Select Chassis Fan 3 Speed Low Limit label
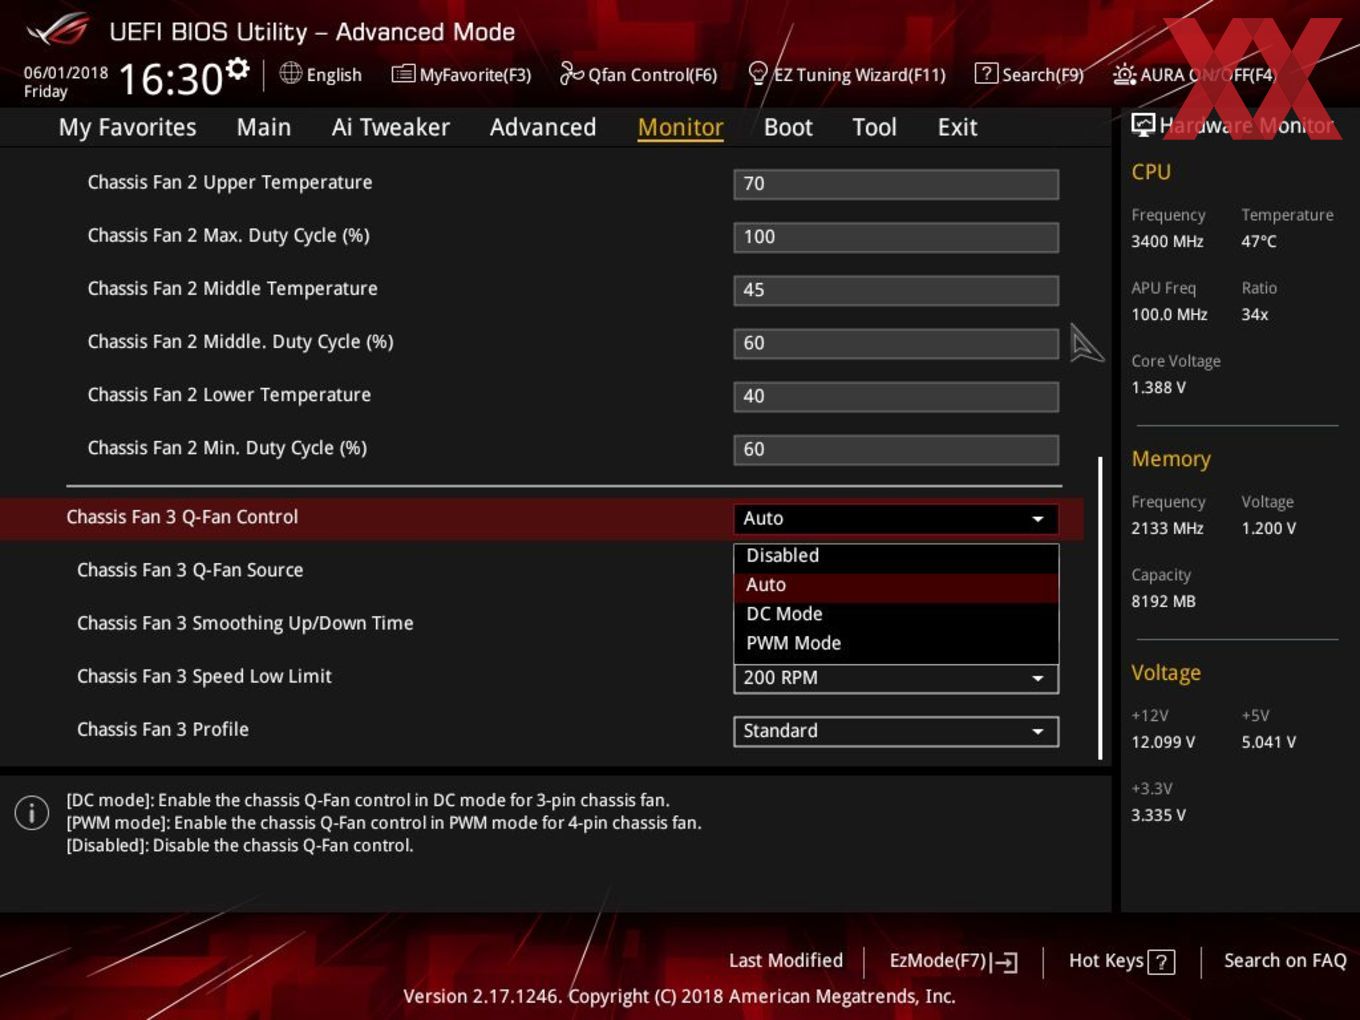The height and width of the screenshot is (1020, 1360). pos(204,676)
